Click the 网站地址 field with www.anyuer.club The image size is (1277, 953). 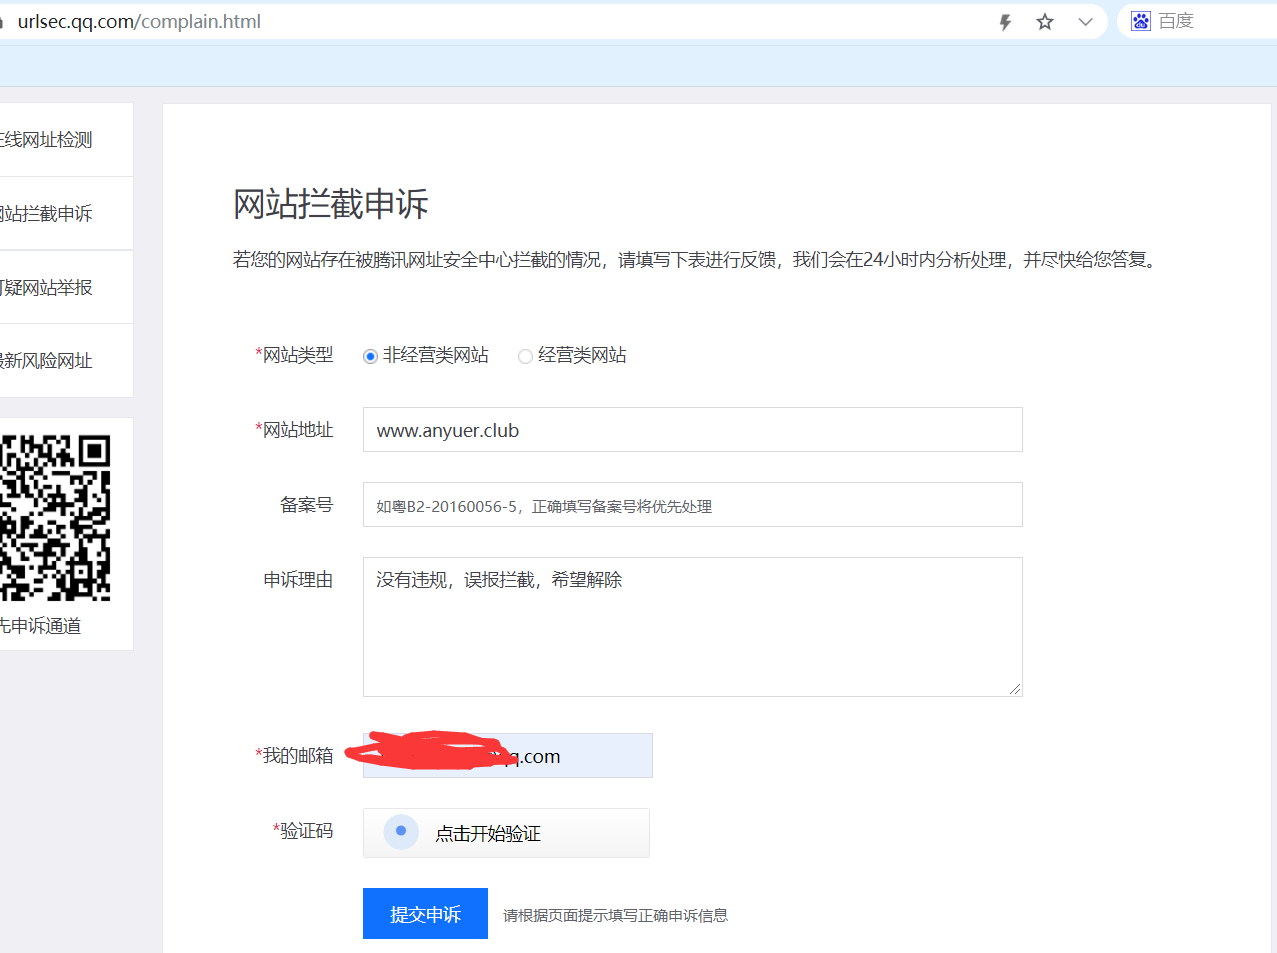692,430
